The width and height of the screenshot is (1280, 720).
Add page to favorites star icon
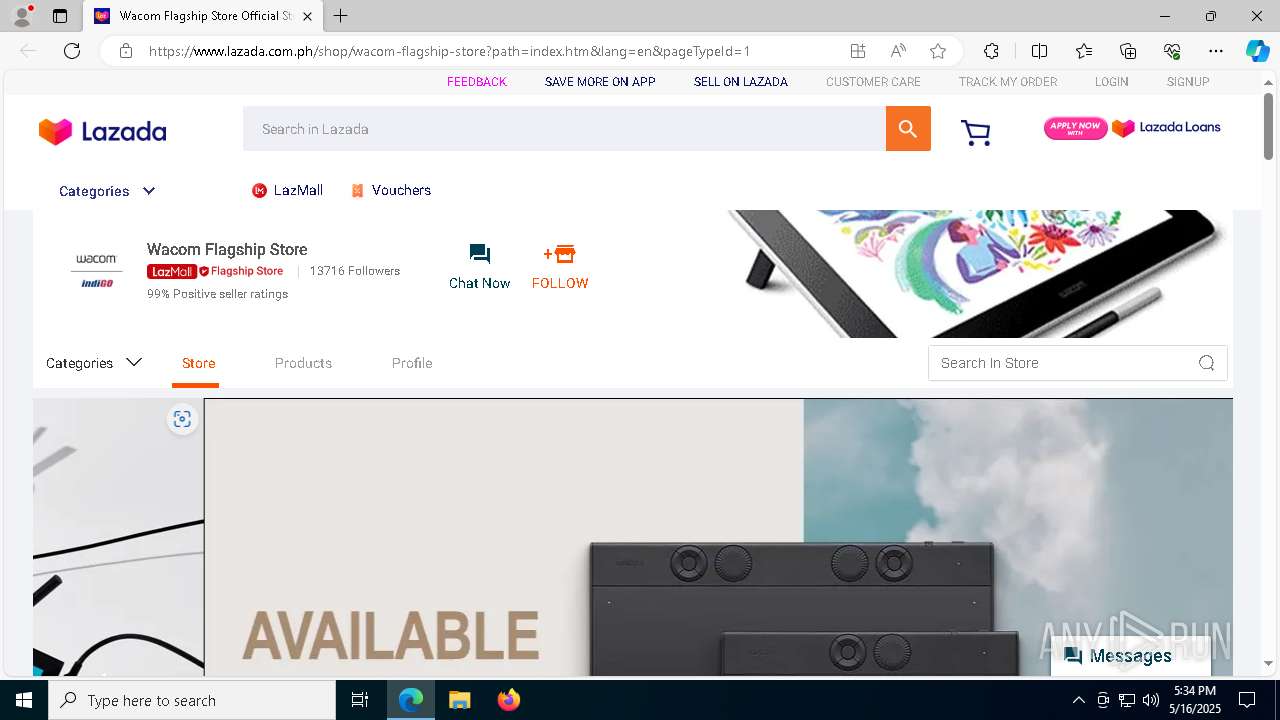point(937,51)
